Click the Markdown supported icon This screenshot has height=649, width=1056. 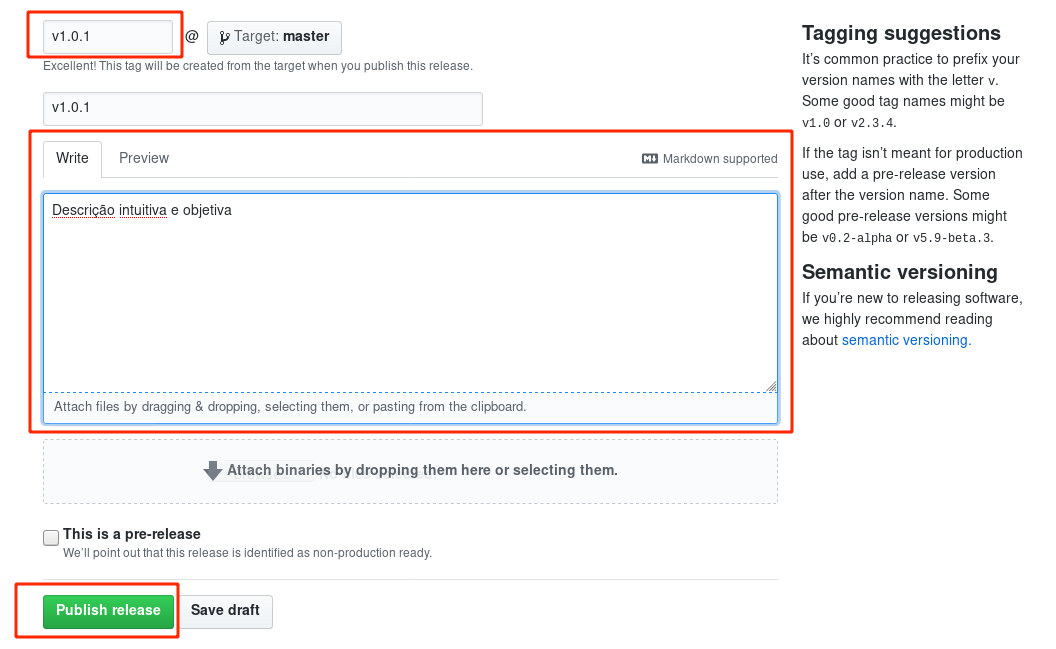pyautogui.click(x=648, y=159)
